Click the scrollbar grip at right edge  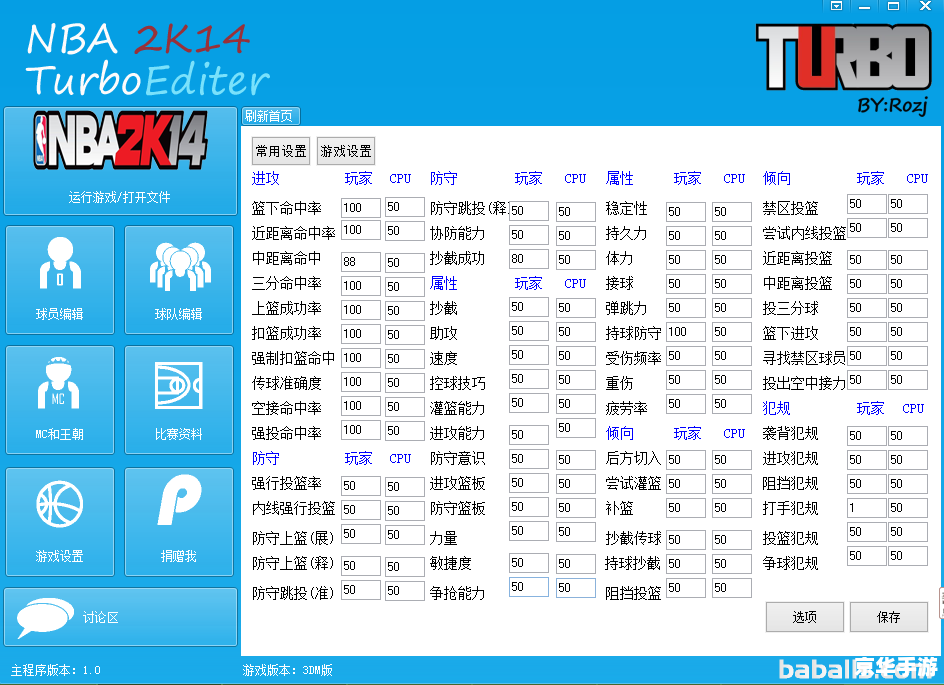(x=941, y=604)
